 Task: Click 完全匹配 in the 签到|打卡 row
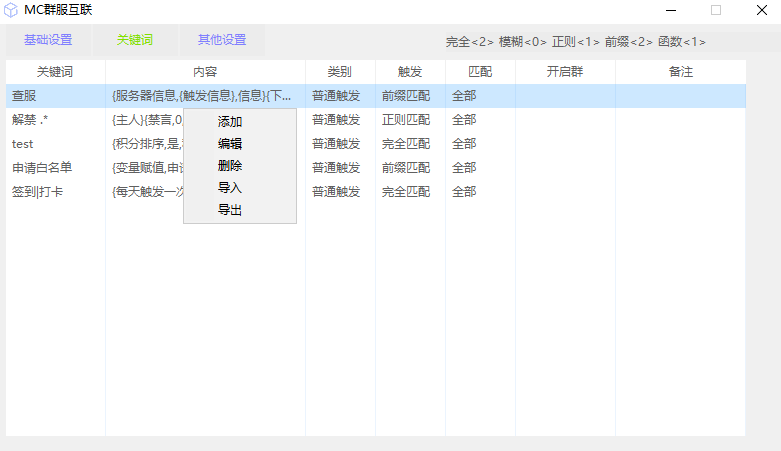coord(406,192)
